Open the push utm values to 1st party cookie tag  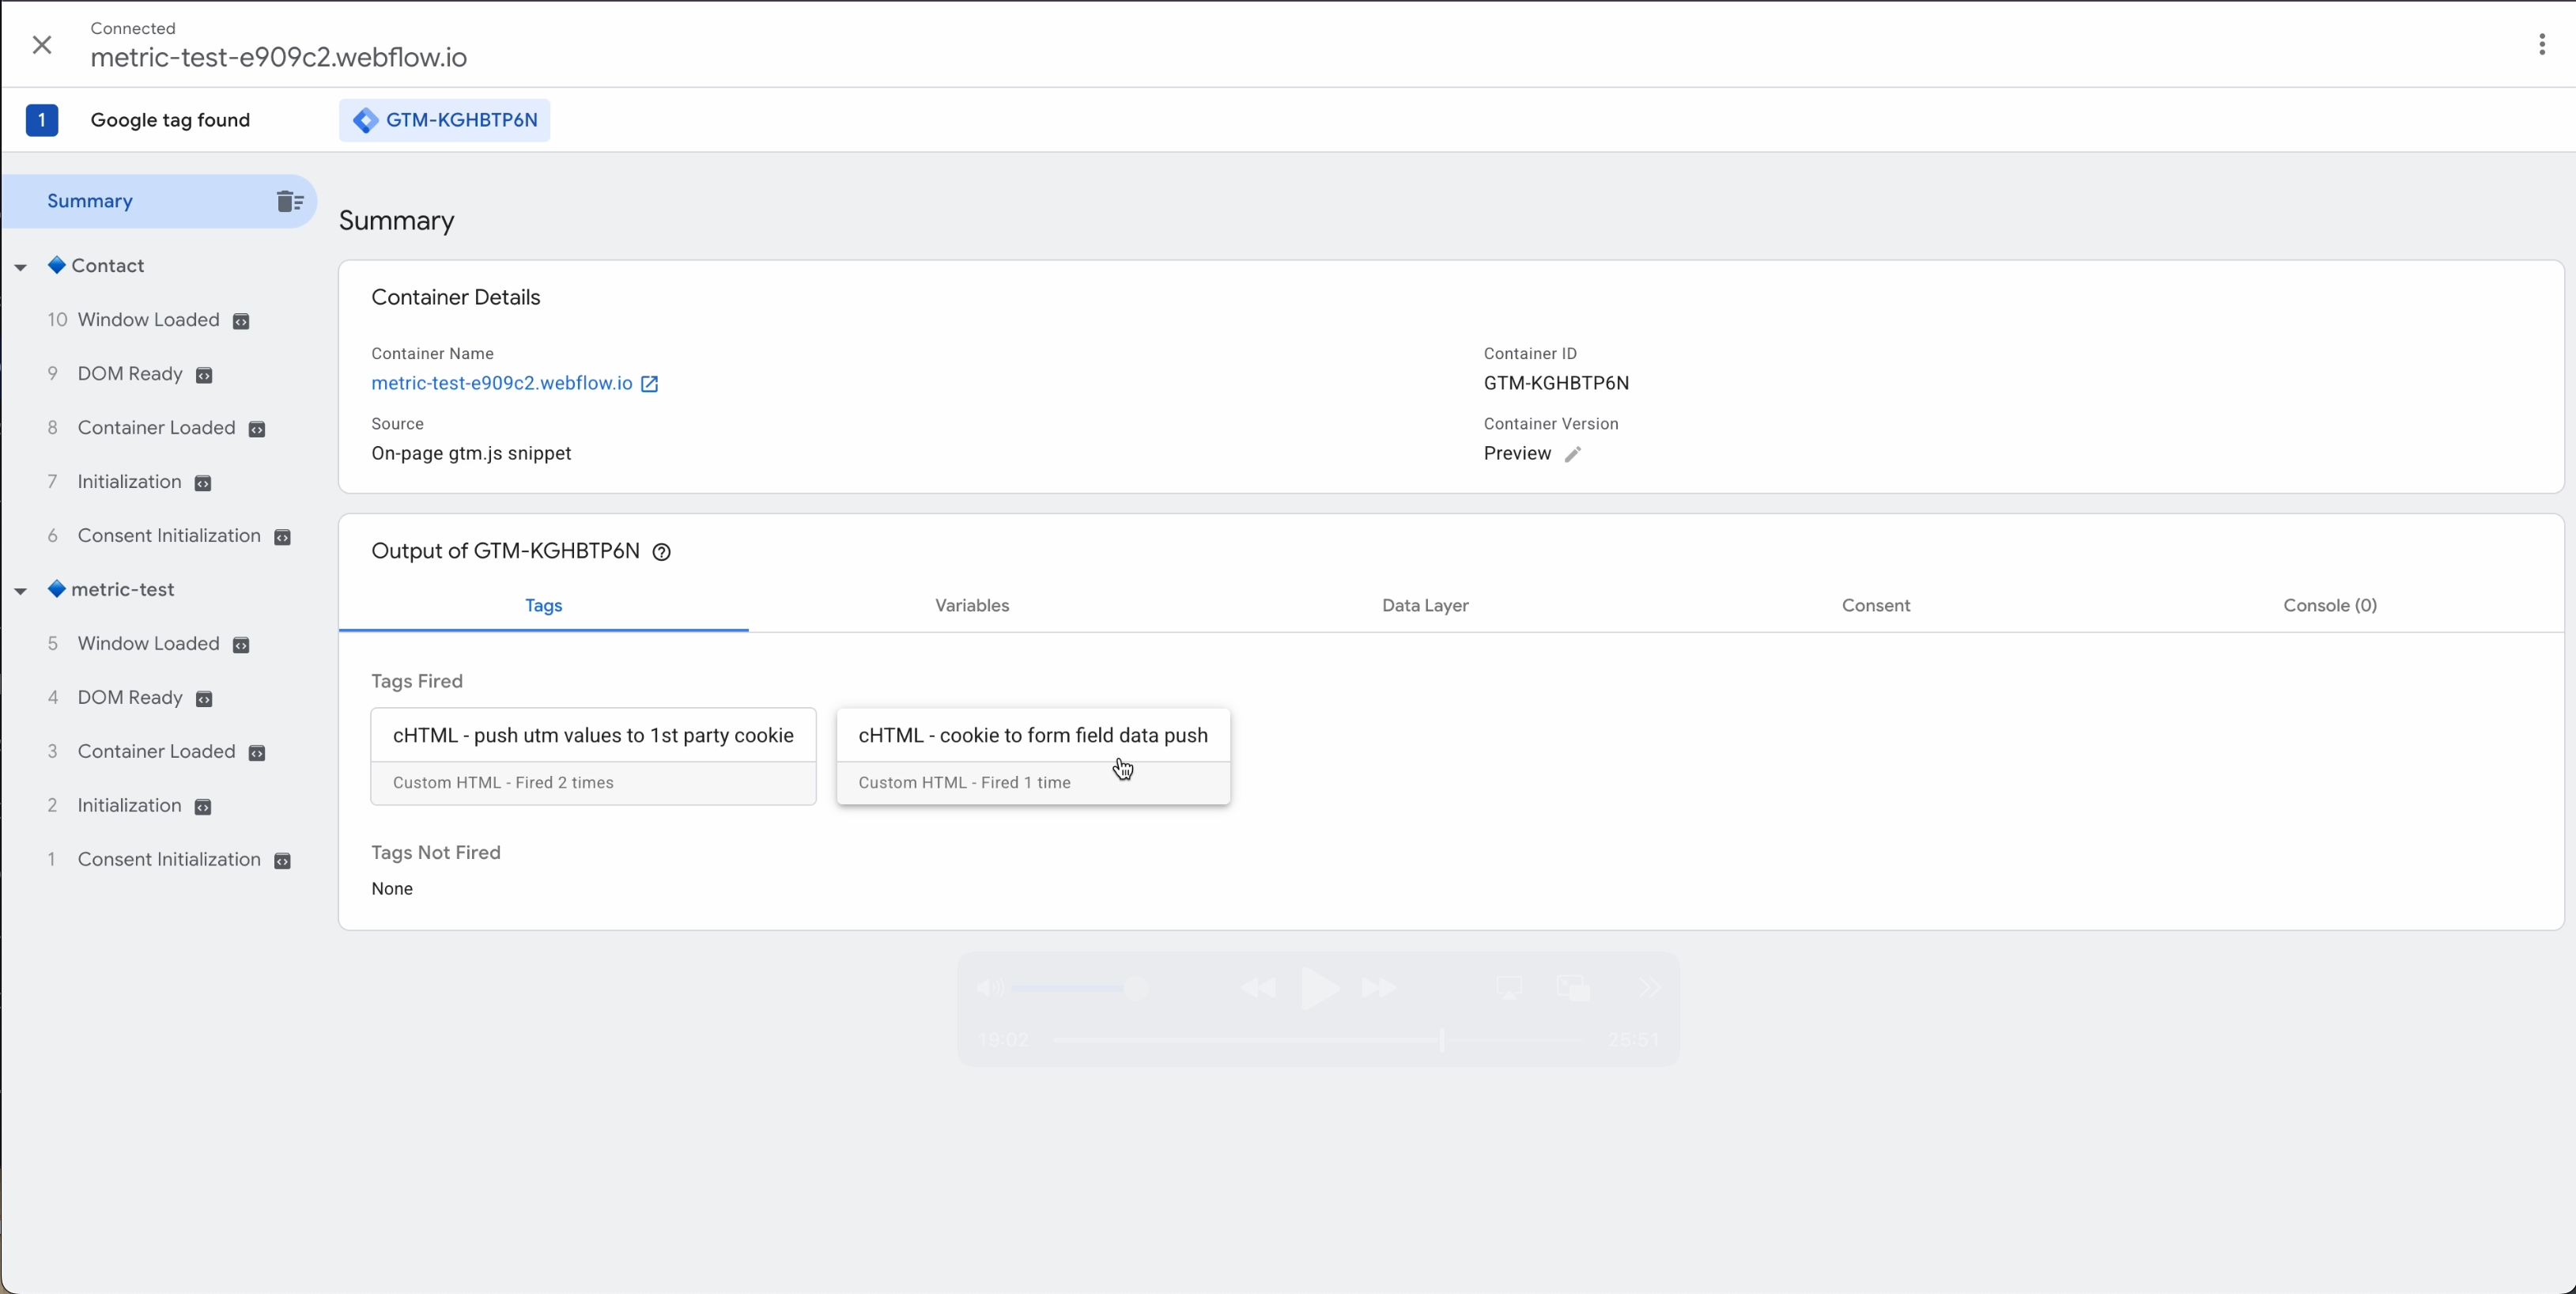[x=593, y=757]
